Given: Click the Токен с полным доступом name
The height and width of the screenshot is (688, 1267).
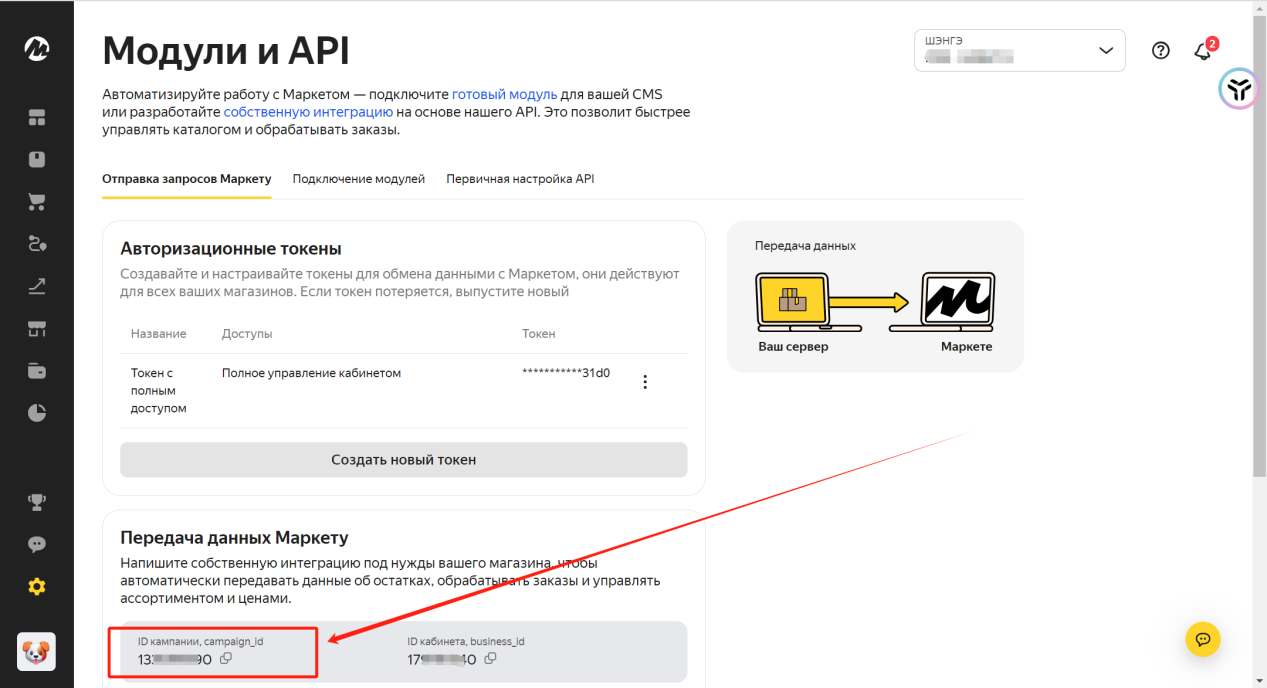Looking at the screenshot, I should (x=159, y=390).
